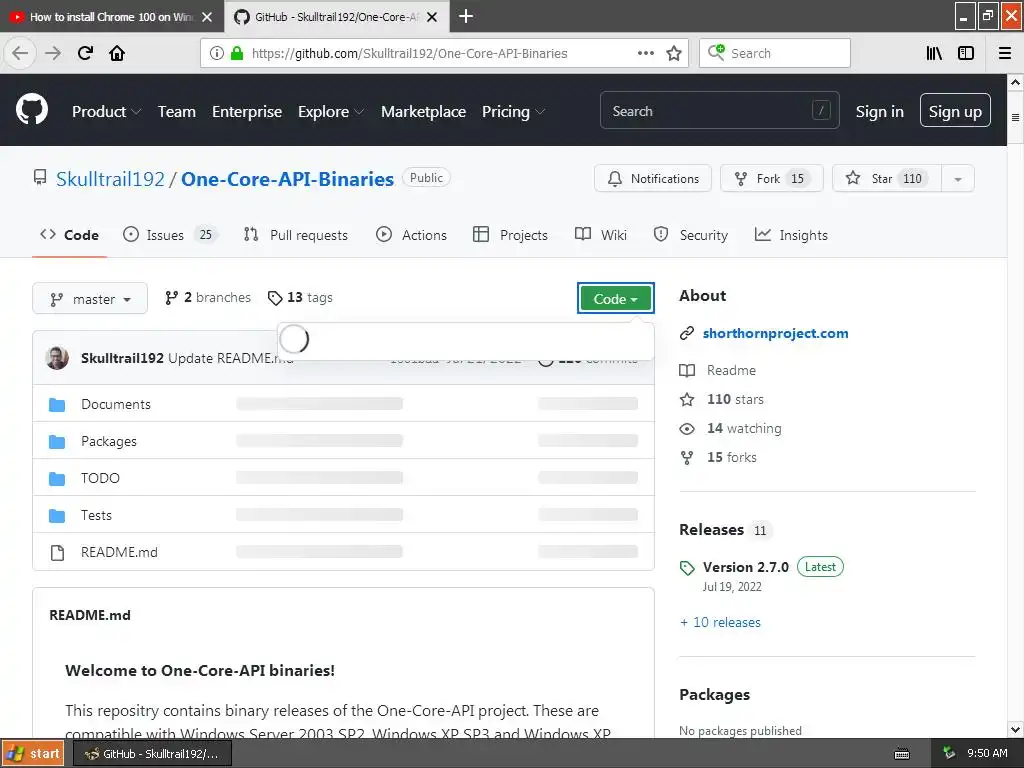Open the shorthornproject.com link

pos(775,333)
